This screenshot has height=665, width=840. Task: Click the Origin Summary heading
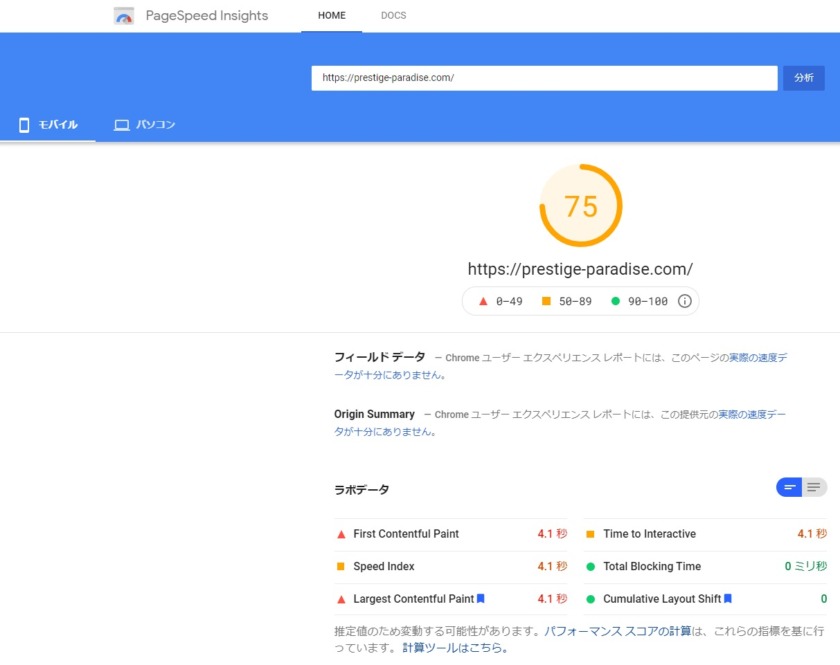pos(374,414)
